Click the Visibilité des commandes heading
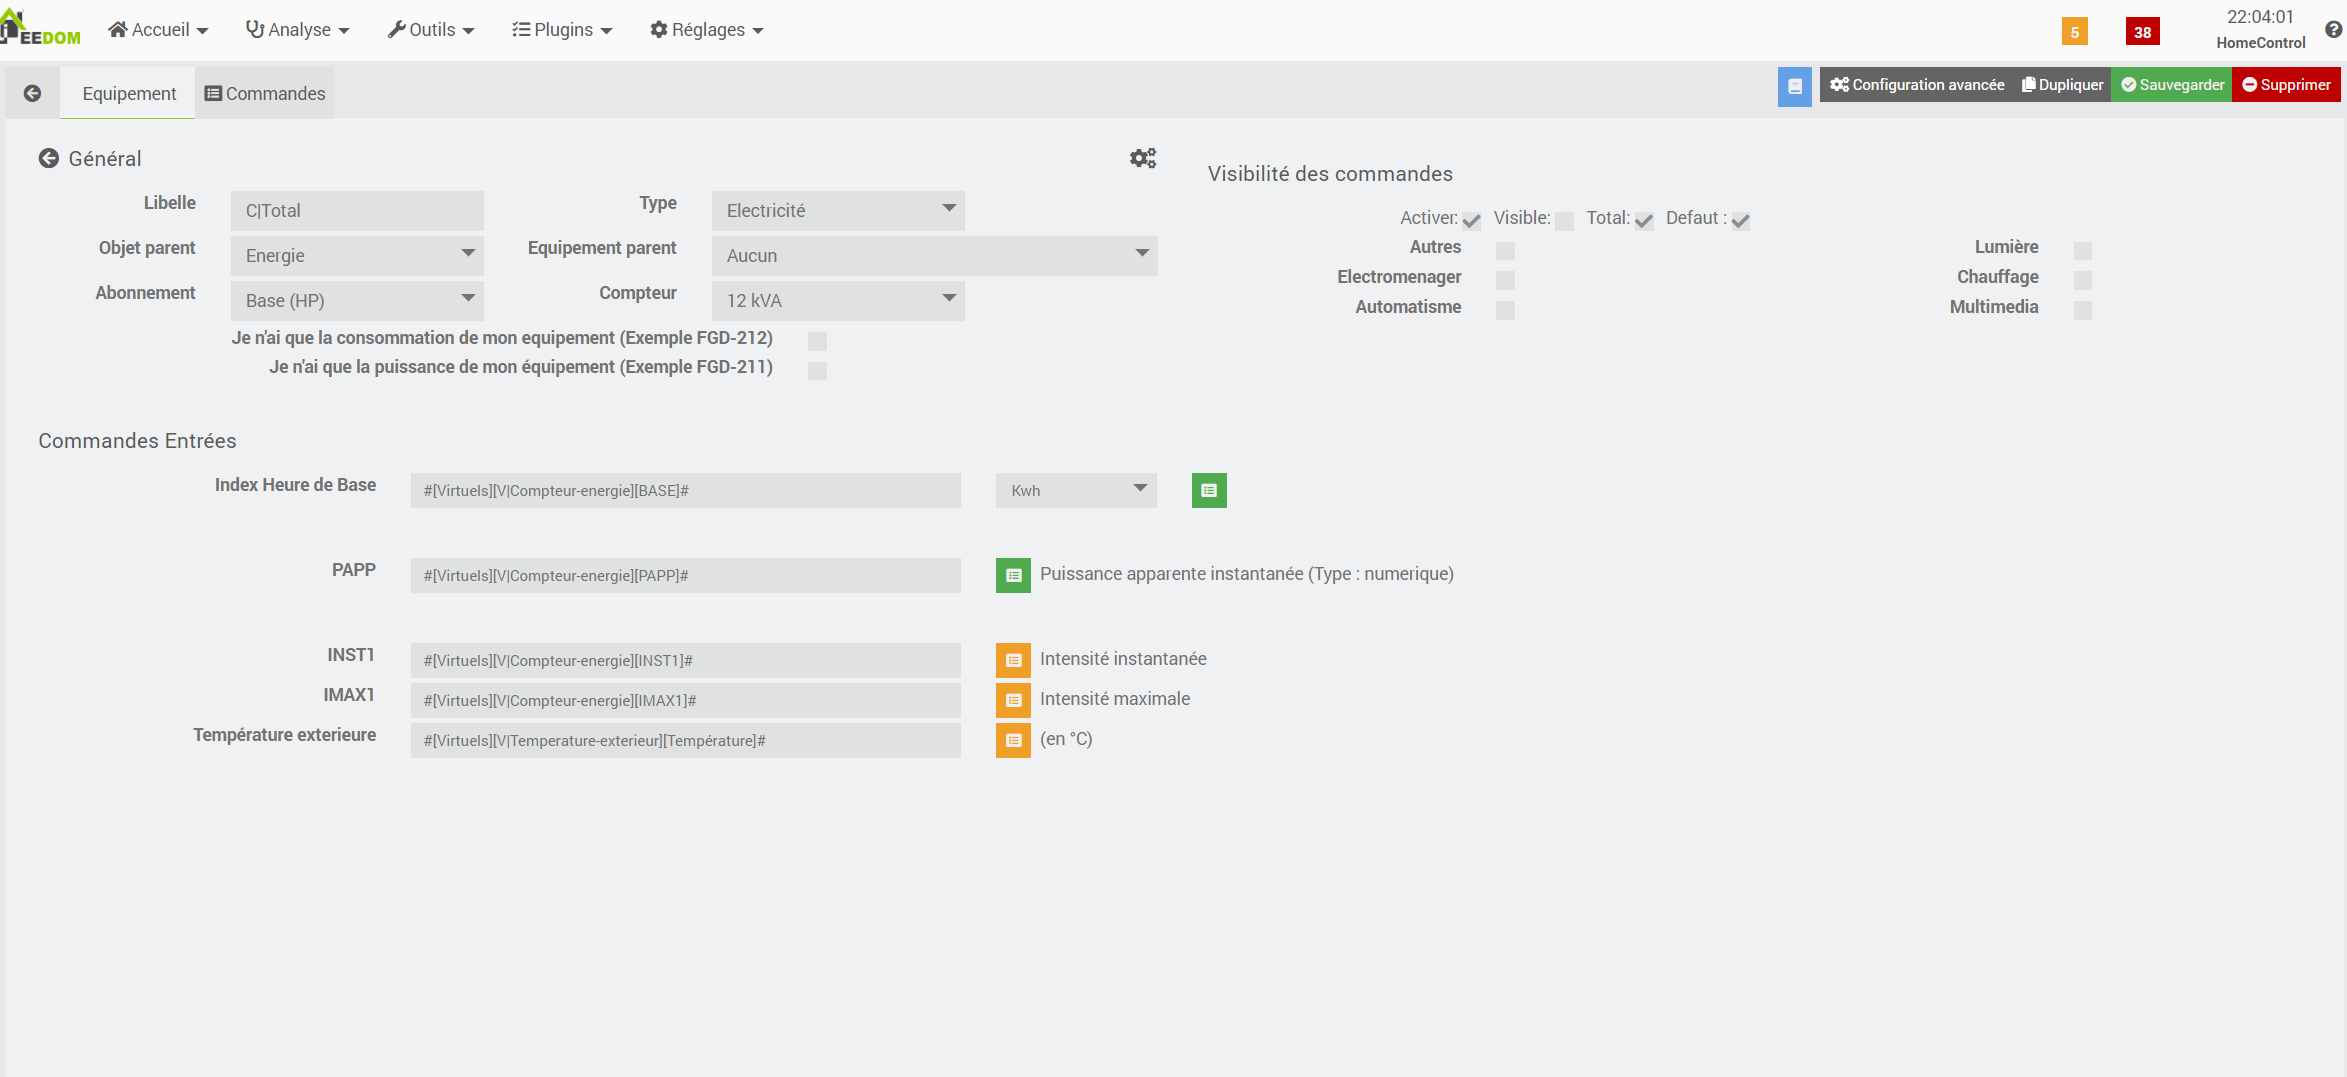Viewport: 2347px width, 1077px height. [1330, 174]
